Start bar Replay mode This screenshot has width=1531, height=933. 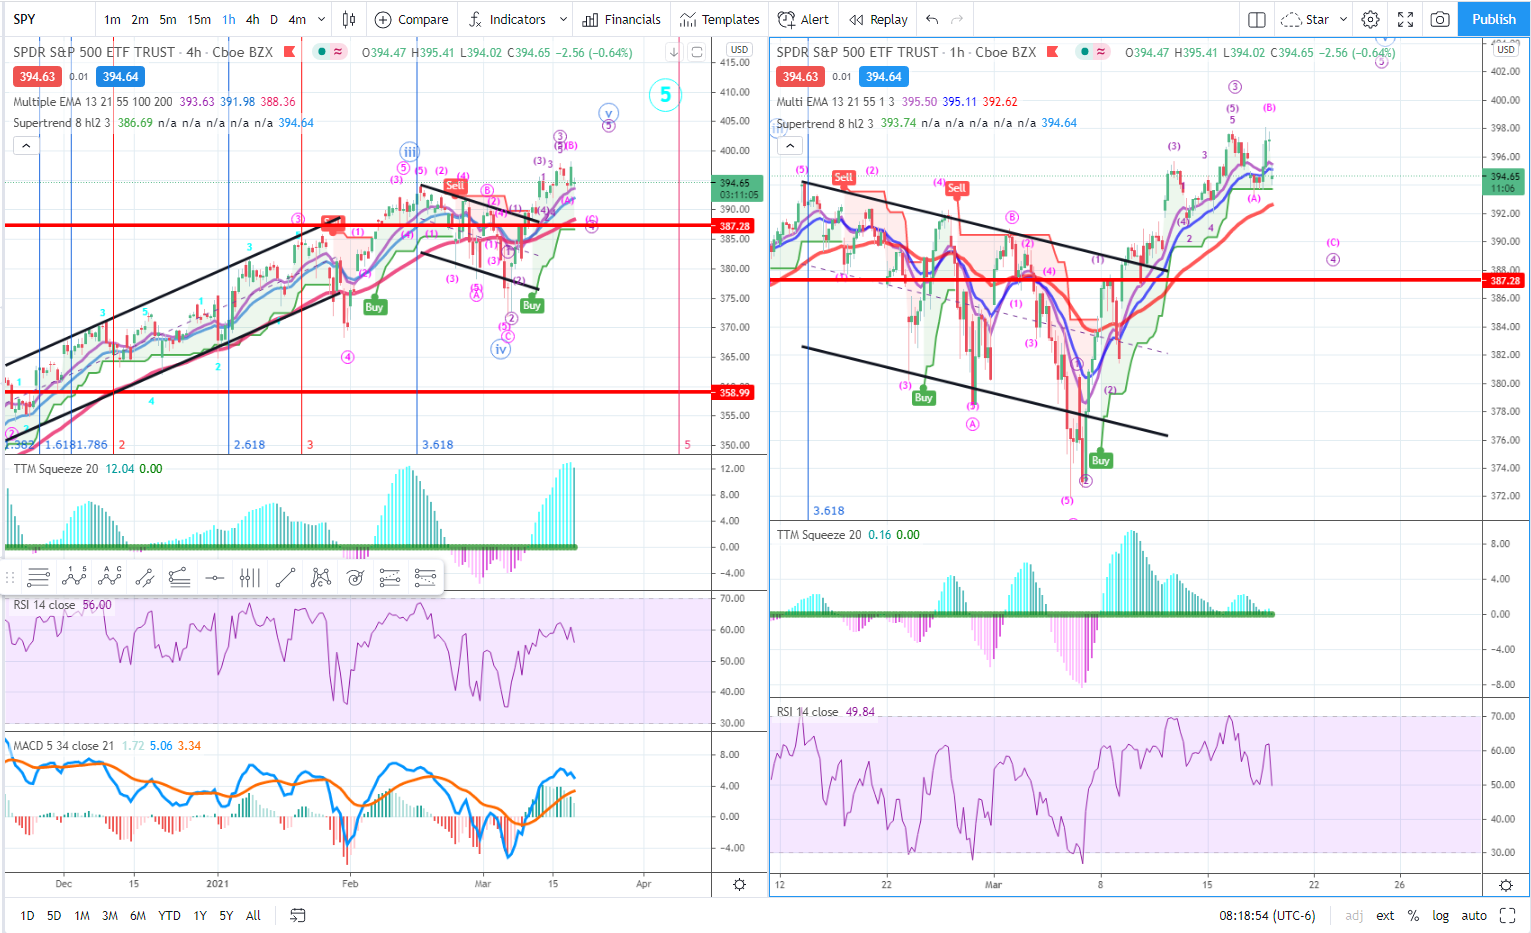pyautogui.click(x=879, y=19)
